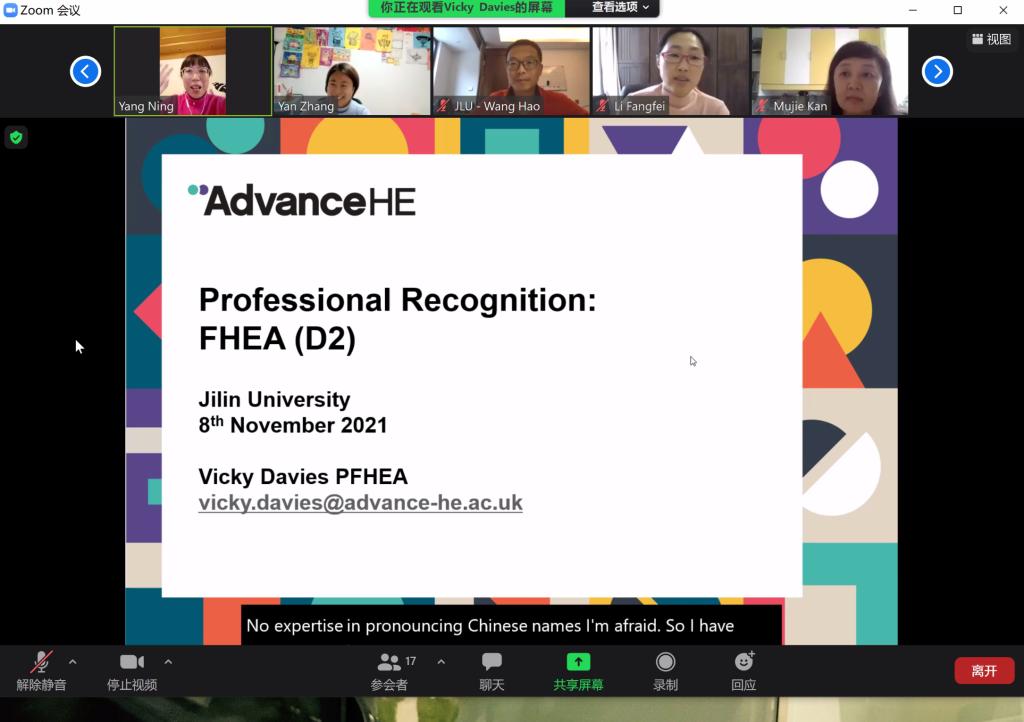Select Yang Ning's video thumbnail

[193, 71]
